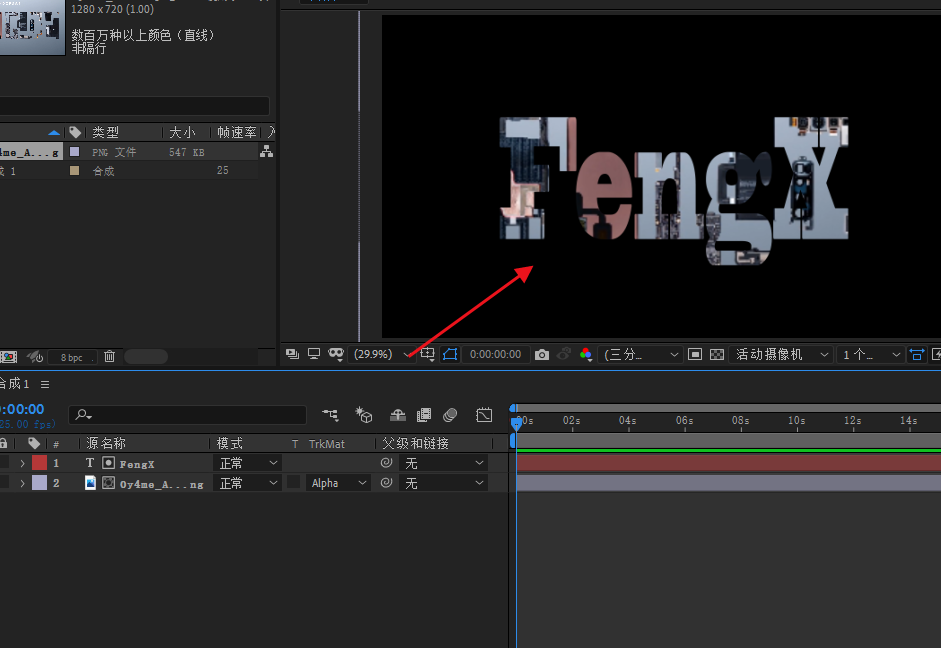Screen dimensions: 941x648
Task: Toggle the lock switch for FengX layer
Action: pos(4,463)
